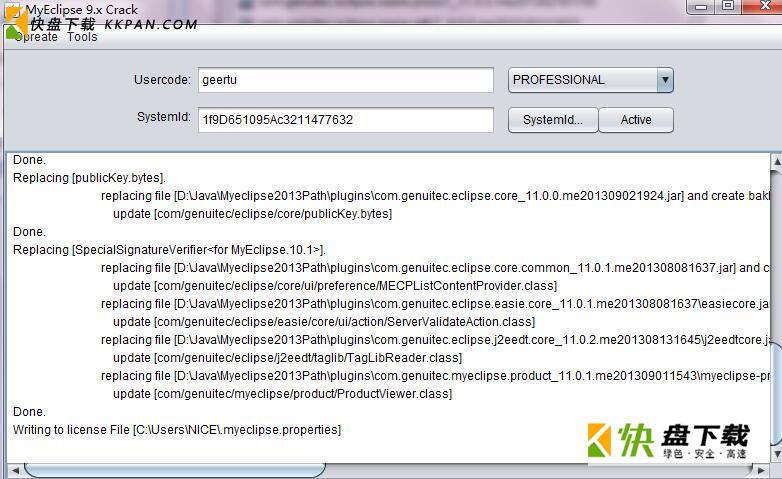Viewport: 782px width, 479px height.
Task: Focus the SystemId text field
Action: 346,120
